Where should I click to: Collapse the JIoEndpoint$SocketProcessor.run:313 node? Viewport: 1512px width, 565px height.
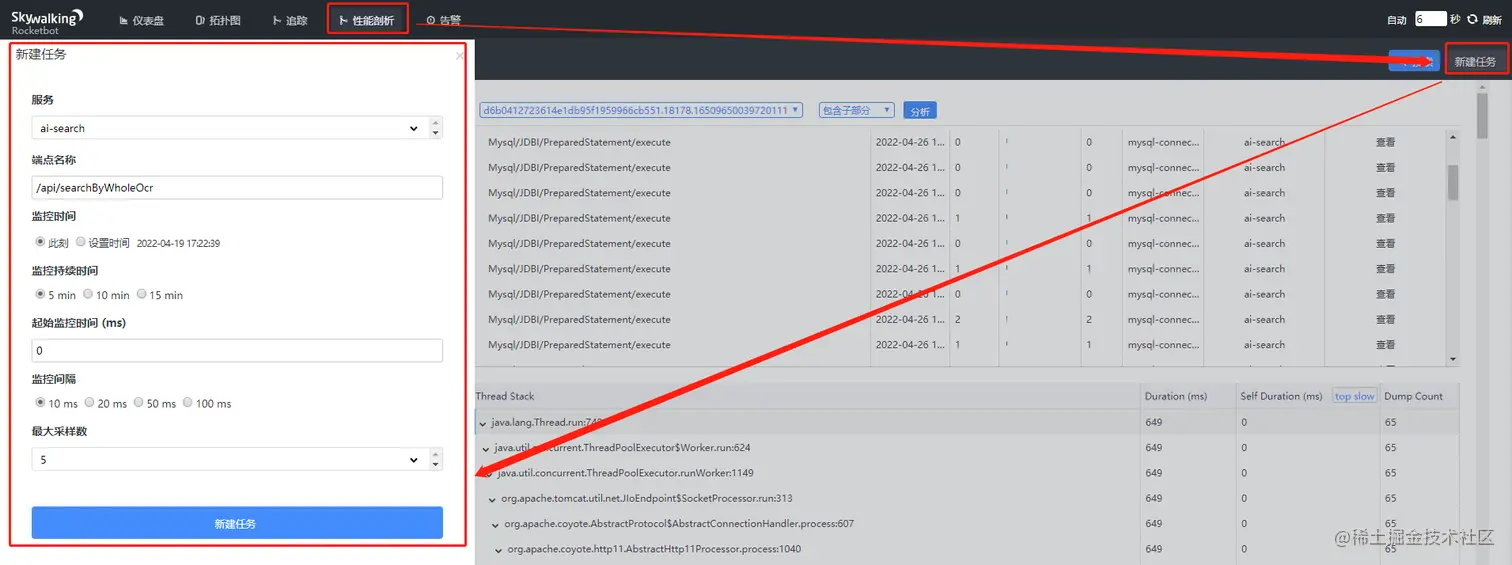pyautogui.click(x=492, y=499)
